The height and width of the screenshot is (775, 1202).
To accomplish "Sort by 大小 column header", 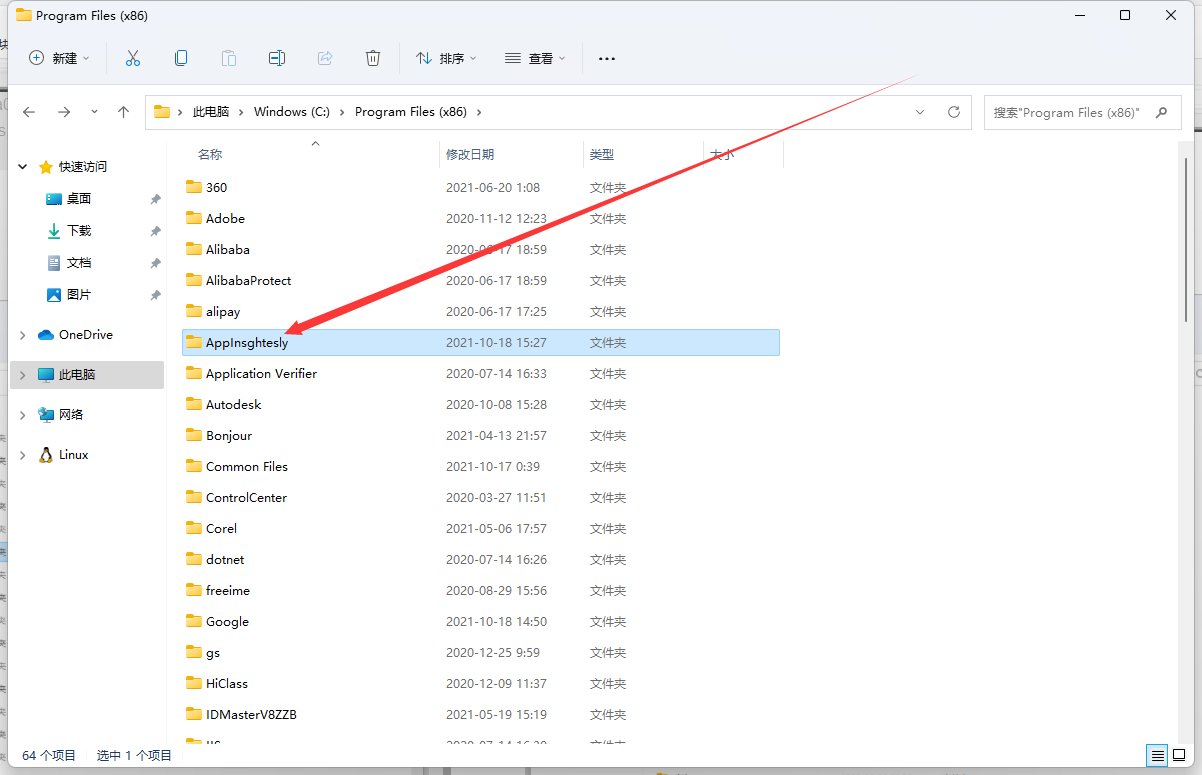I will click(722, 154).
